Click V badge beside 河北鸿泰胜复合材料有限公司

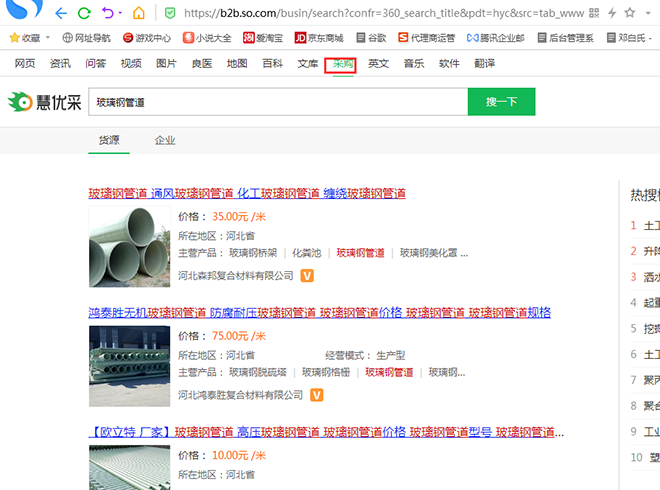[317, 395]
